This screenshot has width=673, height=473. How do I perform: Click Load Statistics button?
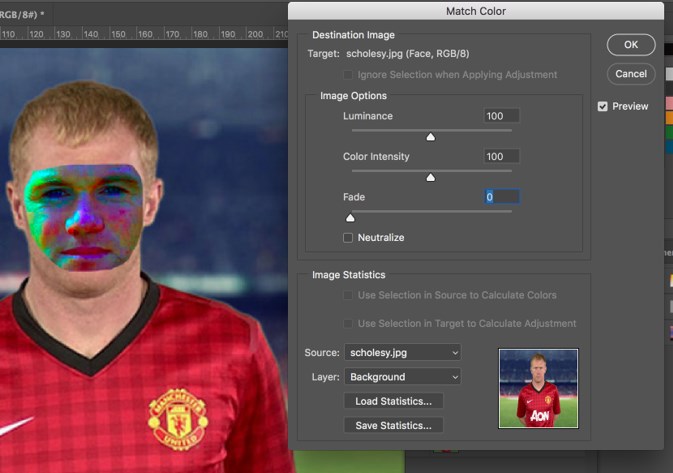(393, 401)
